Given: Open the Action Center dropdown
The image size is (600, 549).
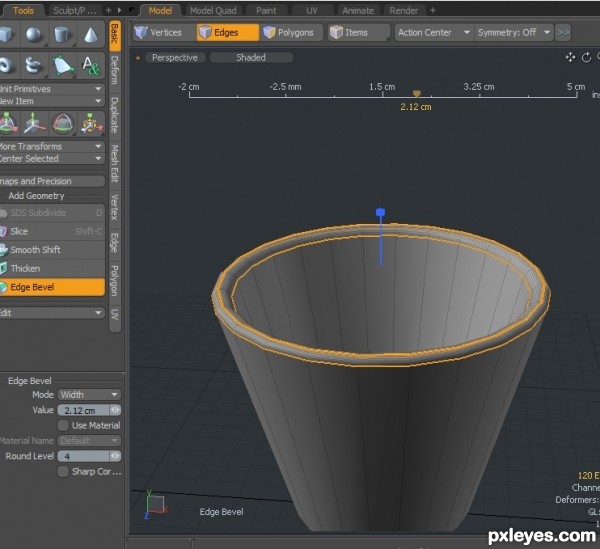Looking at the screenshot, I should click(434, 33).
